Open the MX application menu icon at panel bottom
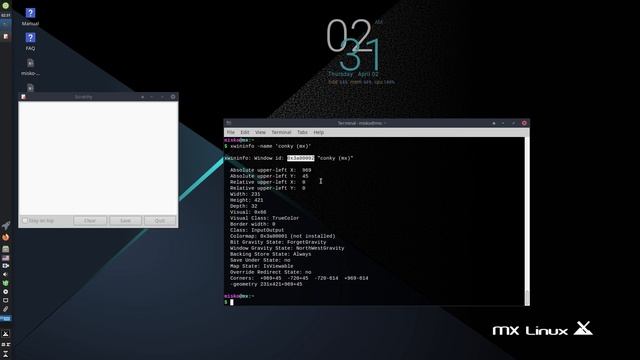 point(5,333)
